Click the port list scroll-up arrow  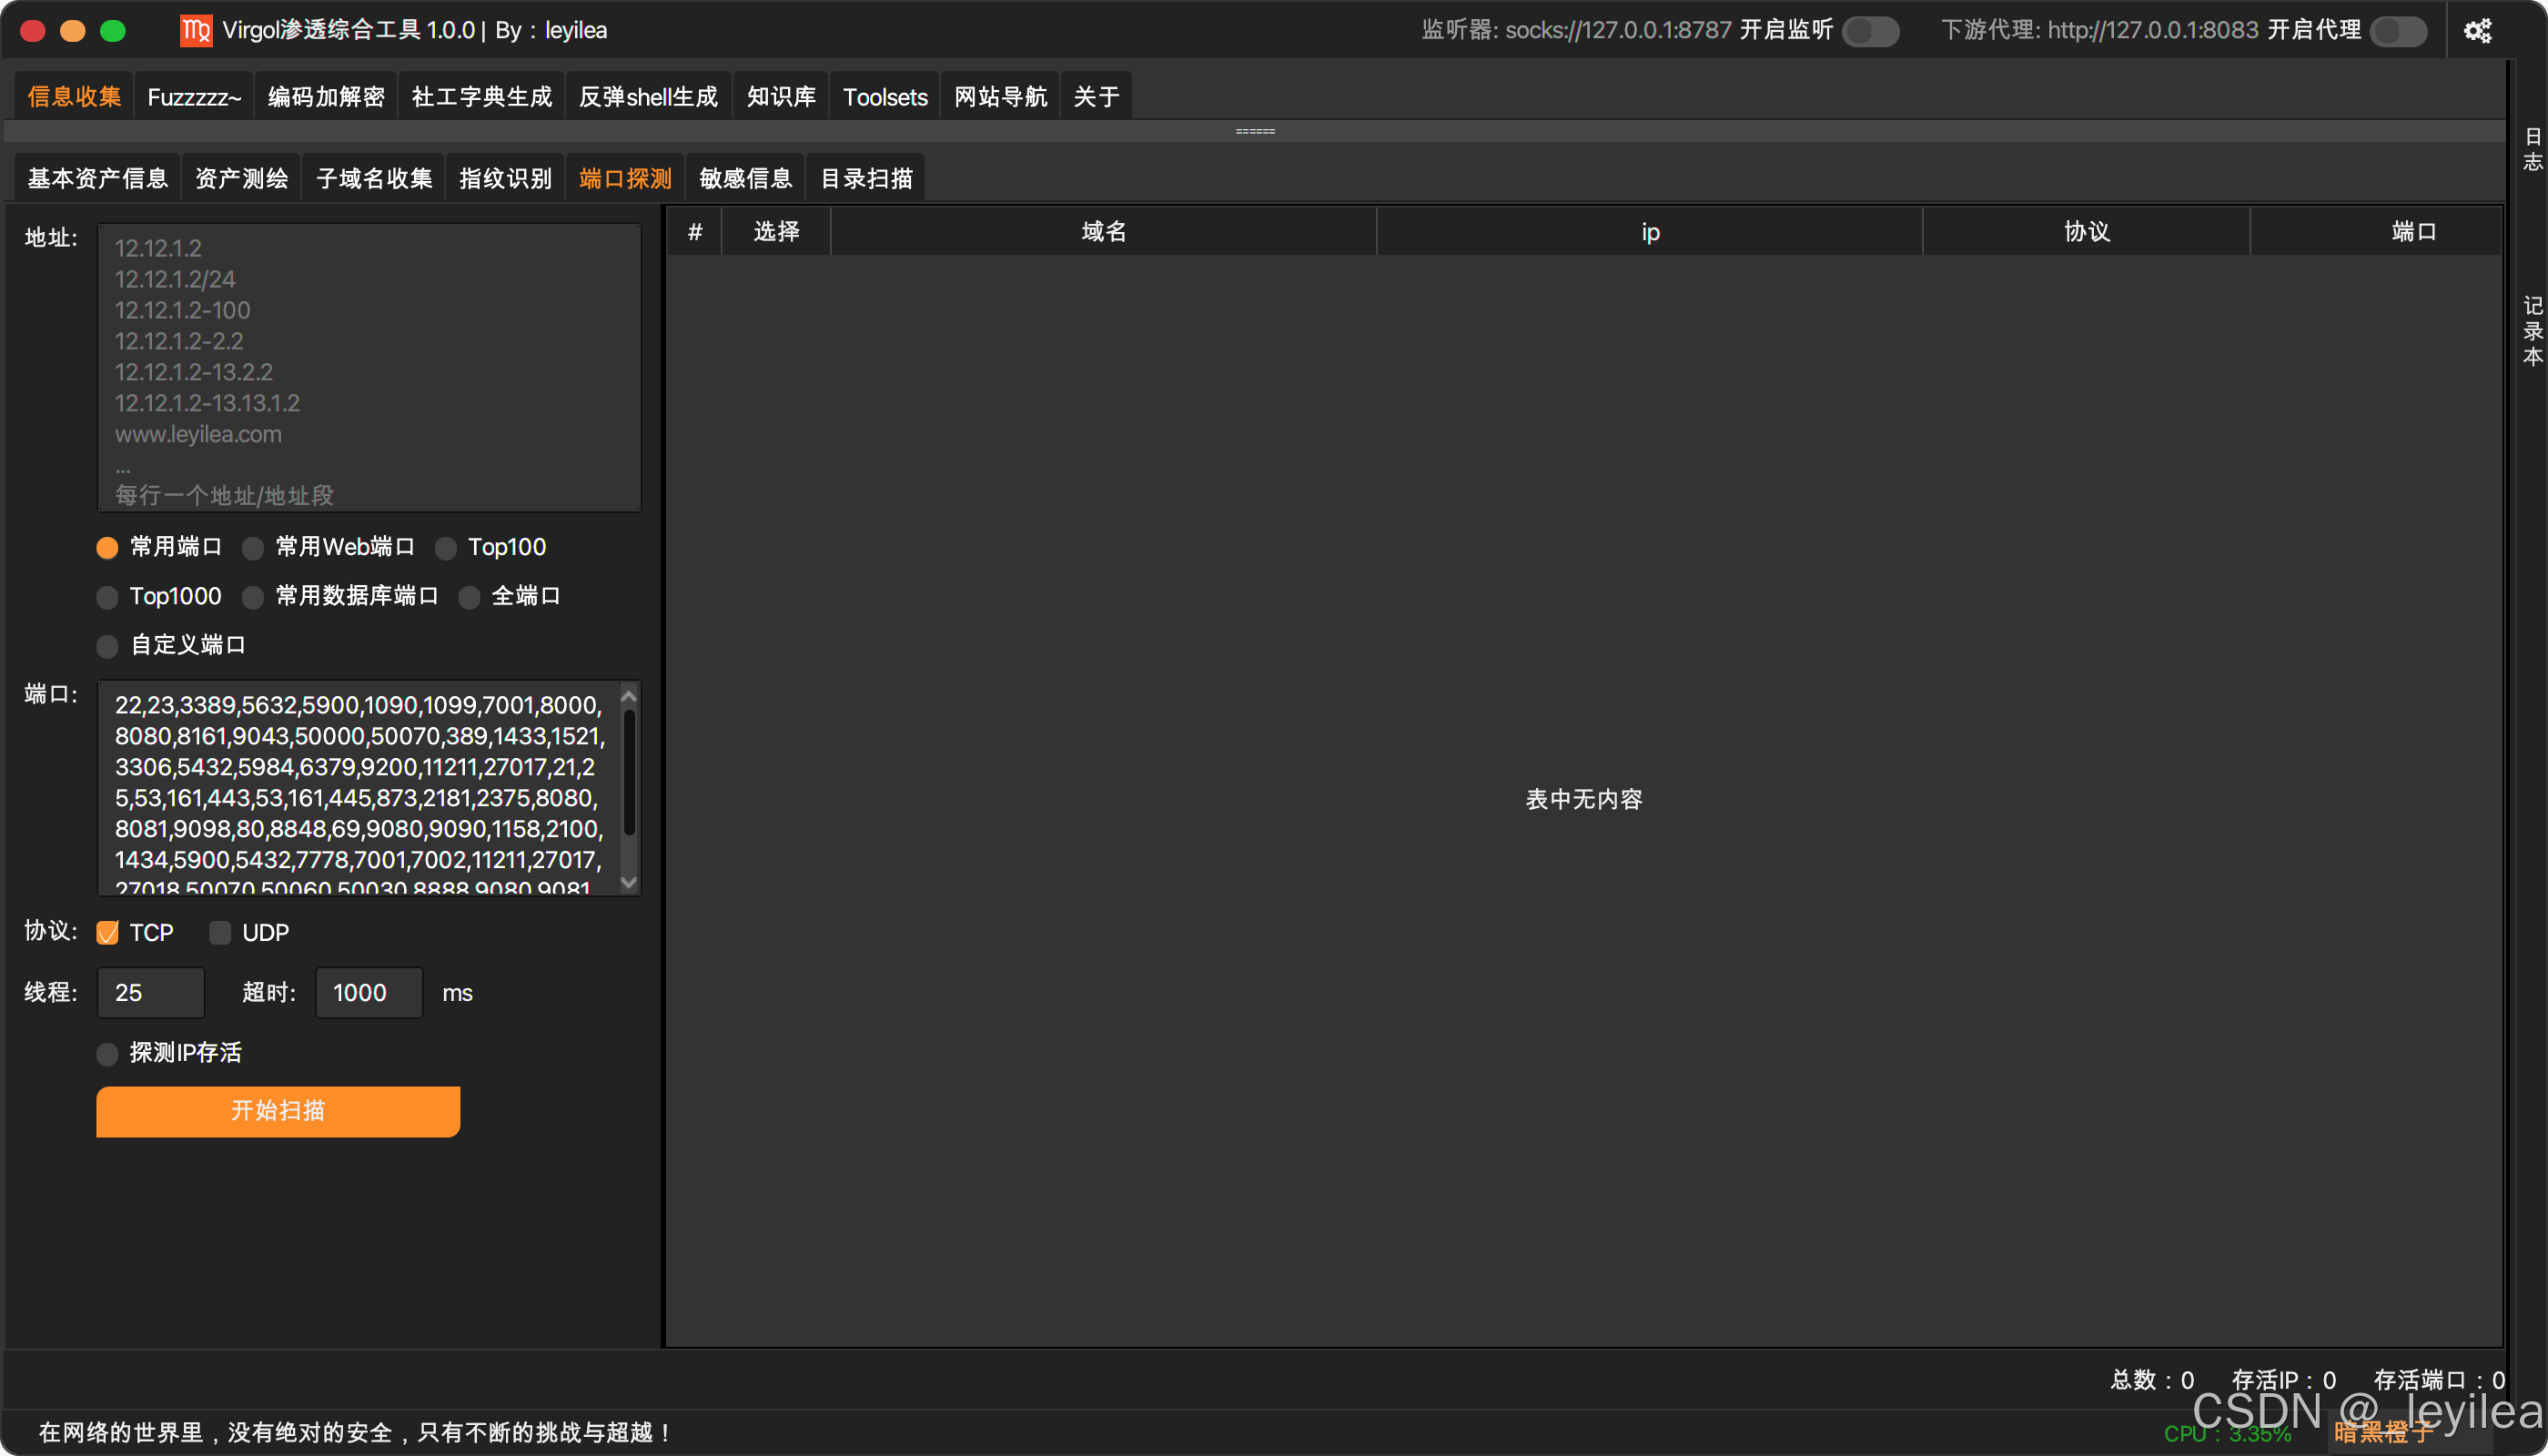(x=629, y=696)
